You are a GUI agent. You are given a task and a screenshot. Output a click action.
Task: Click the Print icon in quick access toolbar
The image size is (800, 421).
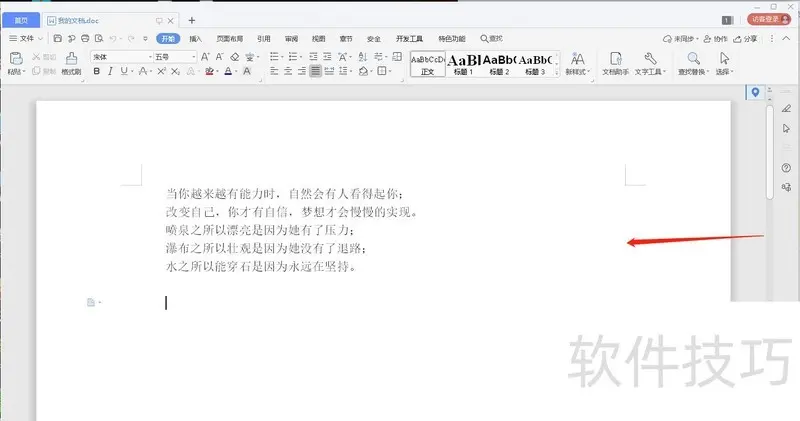(x=85, y=39)
